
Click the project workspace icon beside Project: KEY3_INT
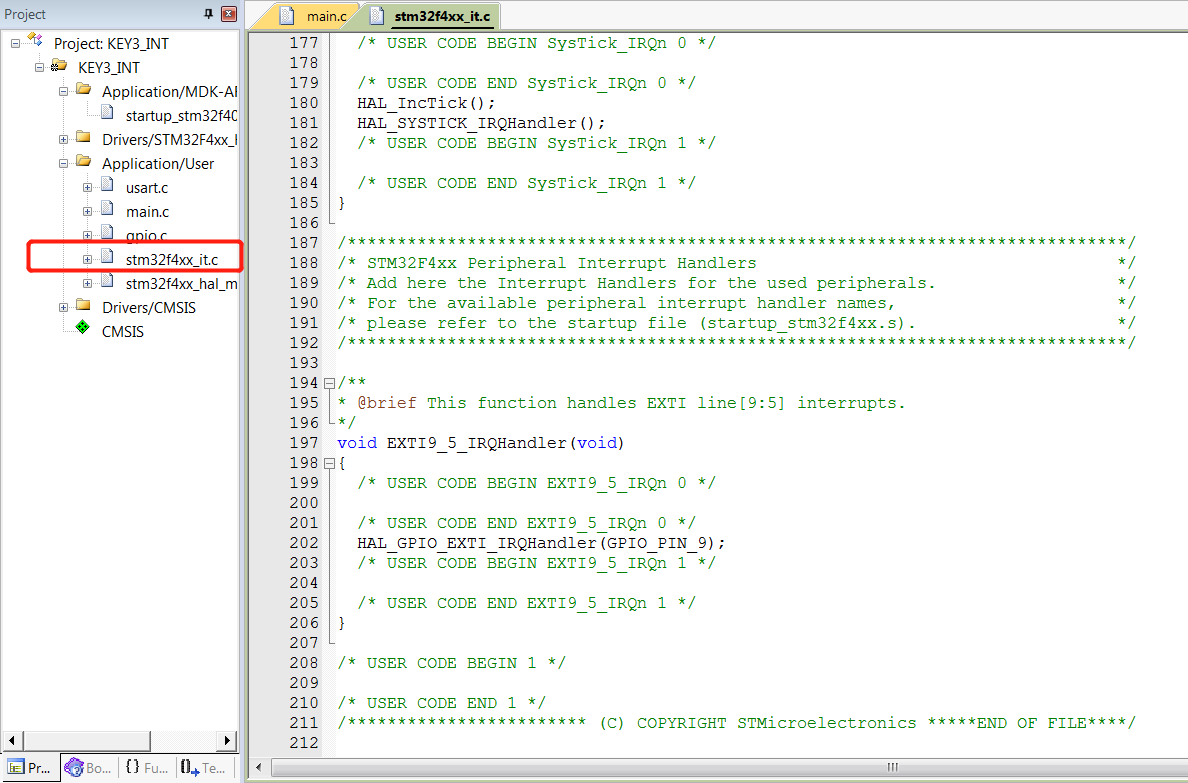pyautogui.click(x=35, y=41)
